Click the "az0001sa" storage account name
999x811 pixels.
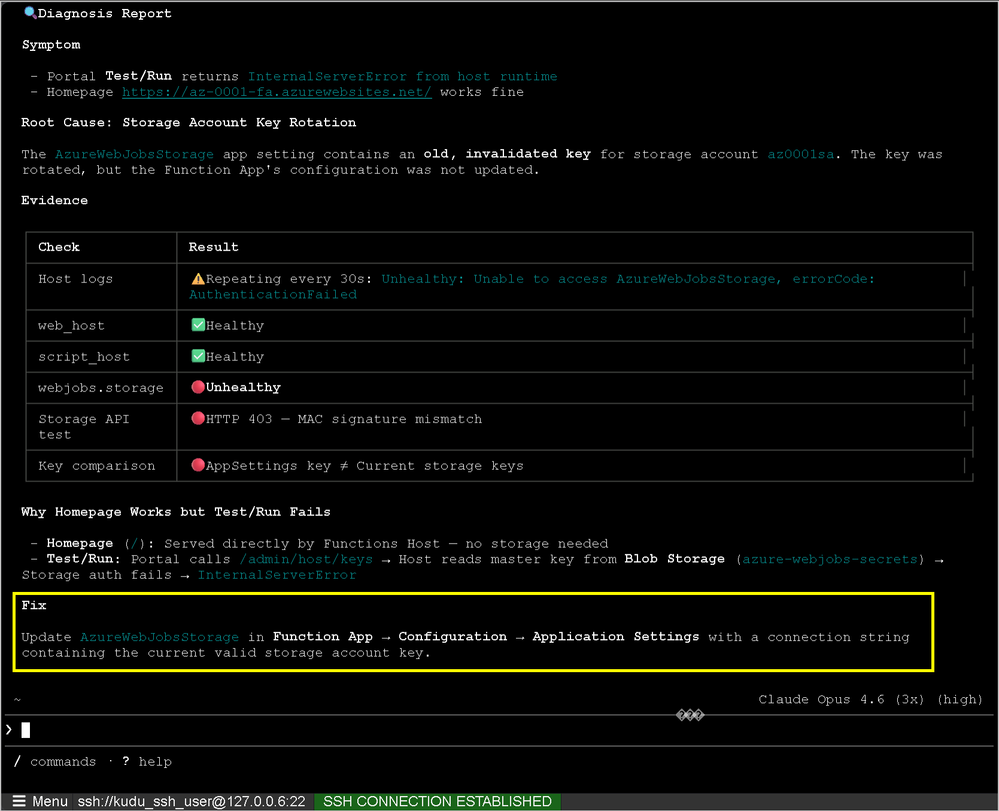click(x=800, y=154)
